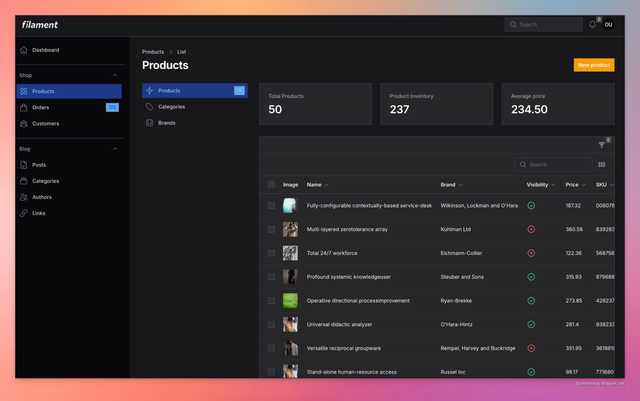
Task: Select checkbox for Operative directional processimprovement
Action: (271, 301)
